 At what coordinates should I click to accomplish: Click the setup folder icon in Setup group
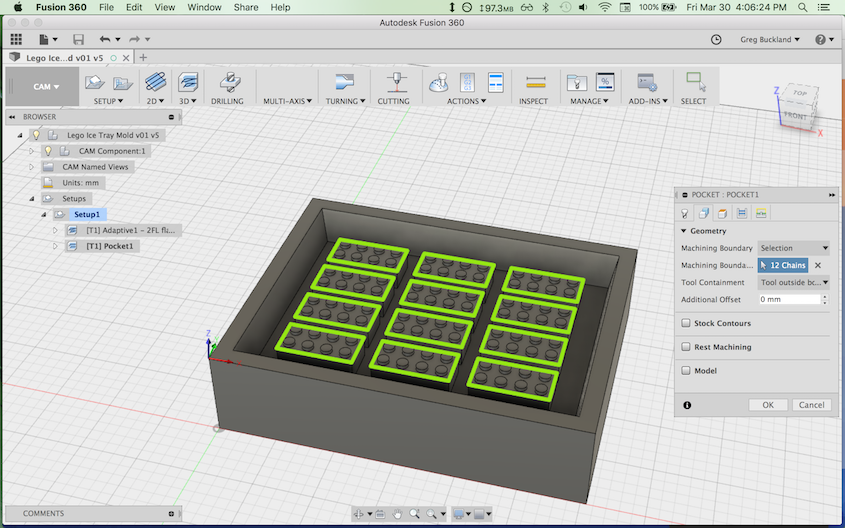[123, 83]
